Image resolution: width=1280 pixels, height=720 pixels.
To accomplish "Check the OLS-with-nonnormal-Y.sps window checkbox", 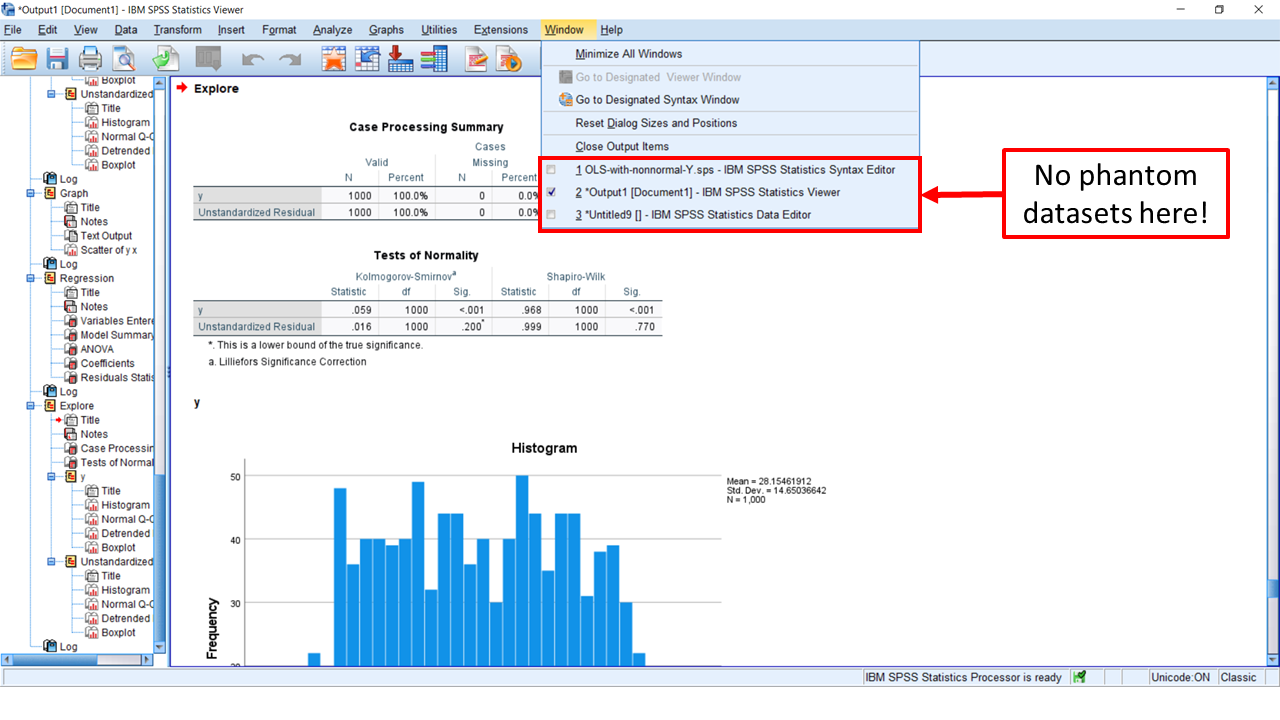I will 551,170.
